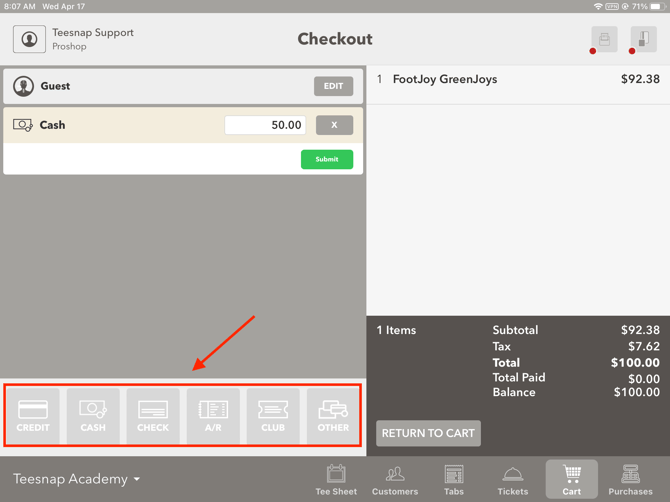
Task: Tap the receipt printer status icon
Action: pyautogui.click(x=604, y=39)
